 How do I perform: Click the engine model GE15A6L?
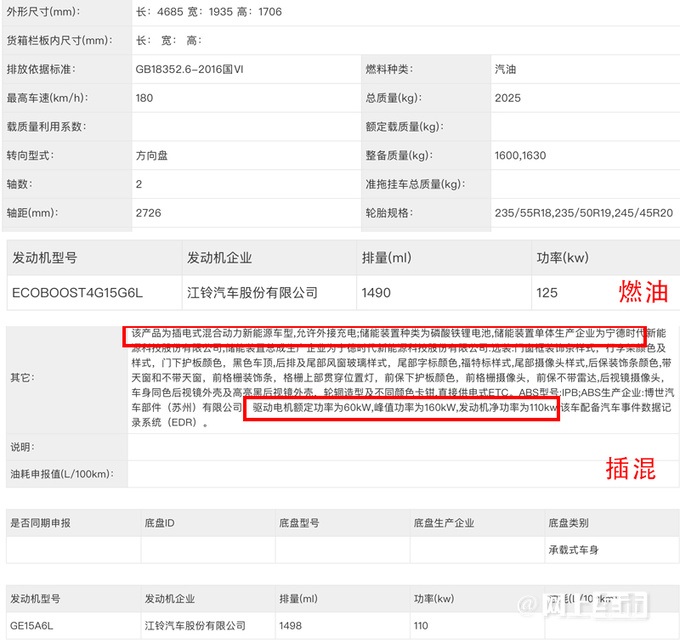click(x=31, y=626)
